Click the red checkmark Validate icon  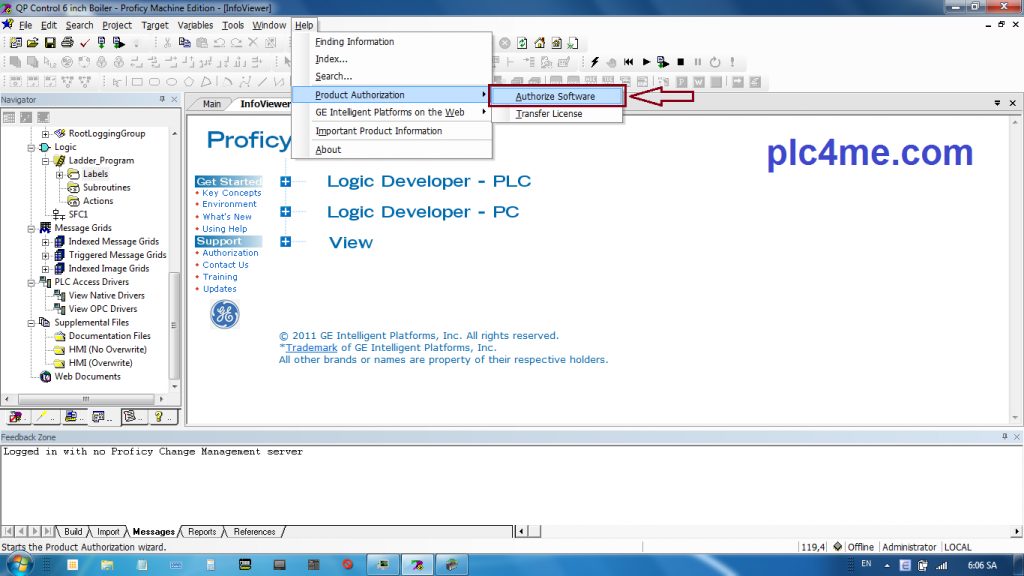point(85,43)
